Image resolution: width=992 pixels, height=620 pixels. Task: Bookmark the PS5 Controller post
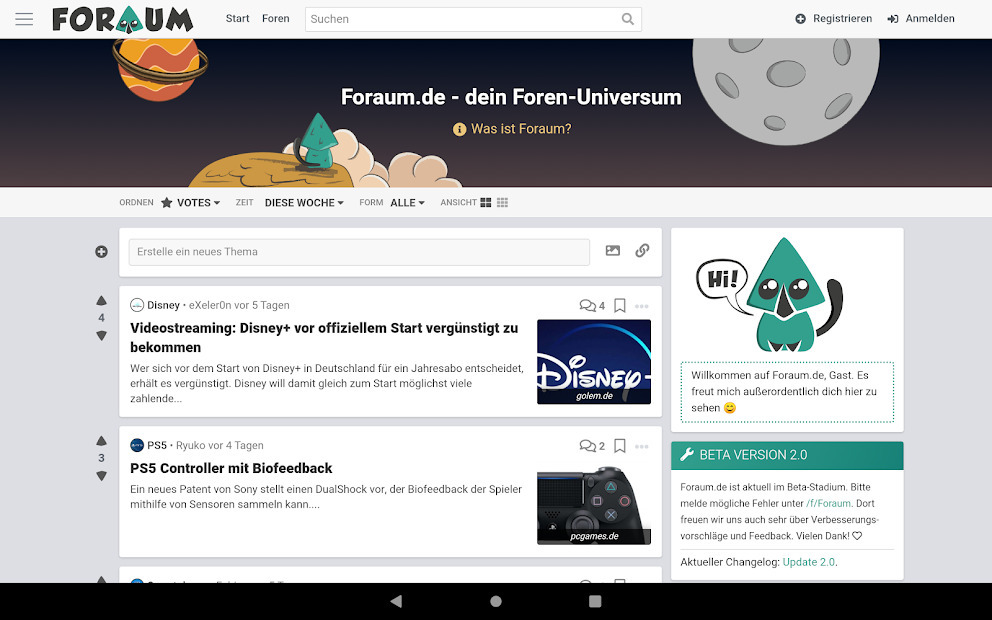pos(620,446)
